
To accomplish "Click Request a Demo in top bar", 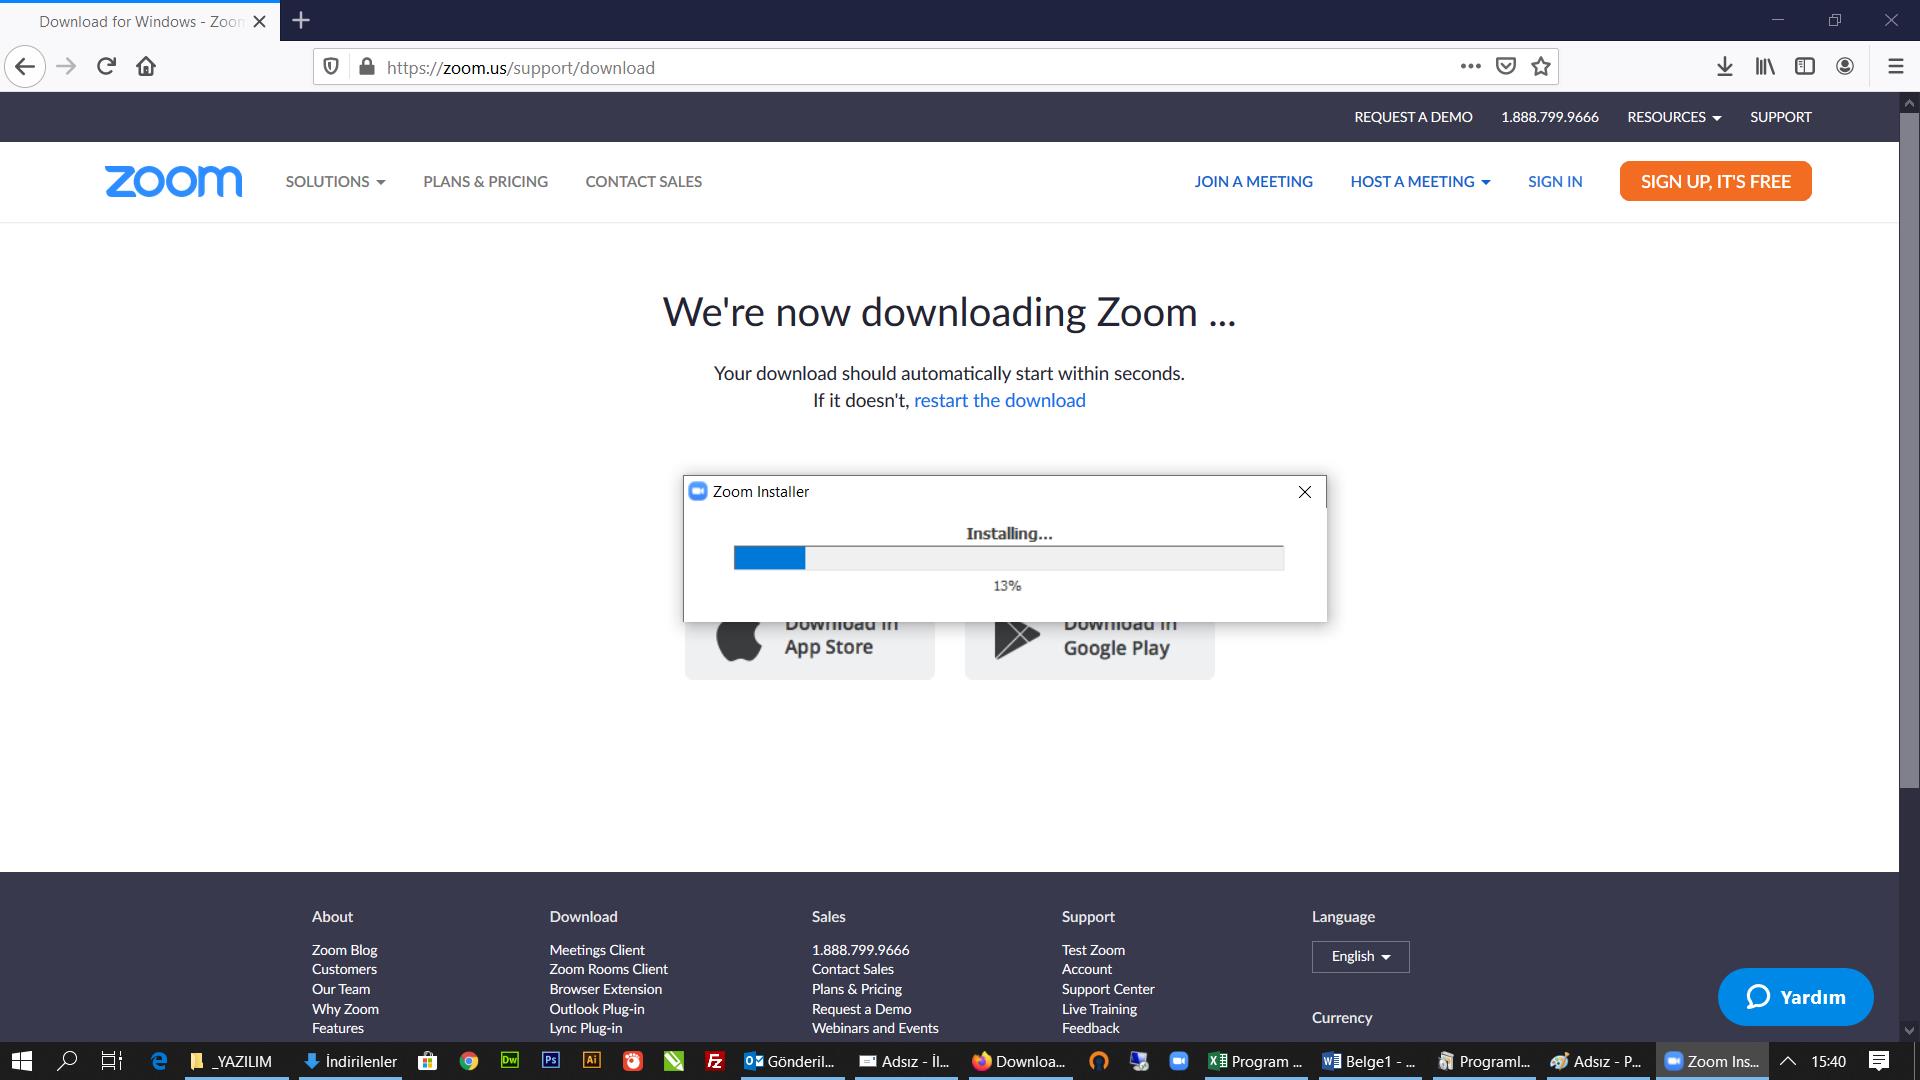I will click(x=1413, y=117).
